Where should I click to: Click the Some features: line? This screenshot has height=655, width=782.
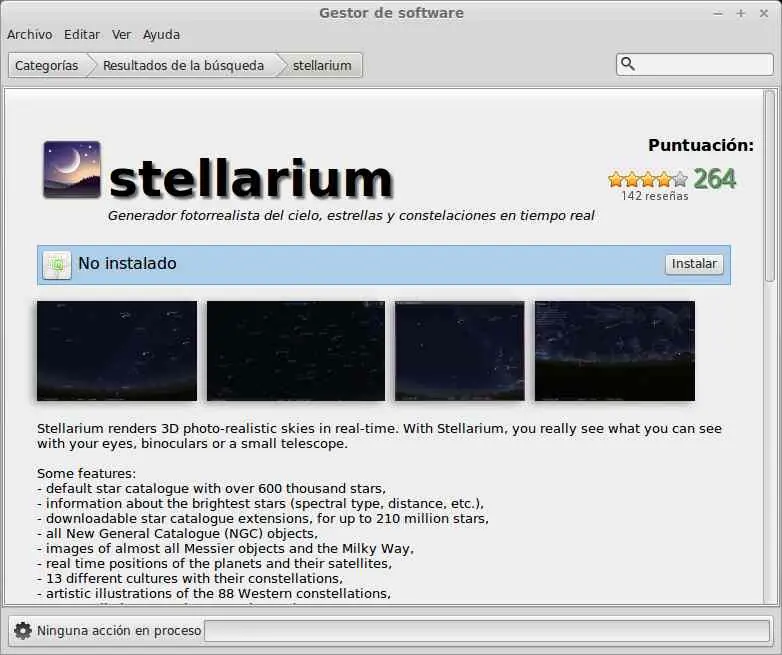(86, 473)
